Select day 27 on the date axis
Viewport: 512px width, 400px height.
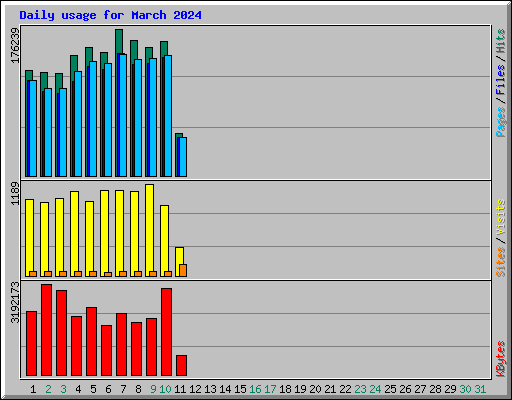420,389
